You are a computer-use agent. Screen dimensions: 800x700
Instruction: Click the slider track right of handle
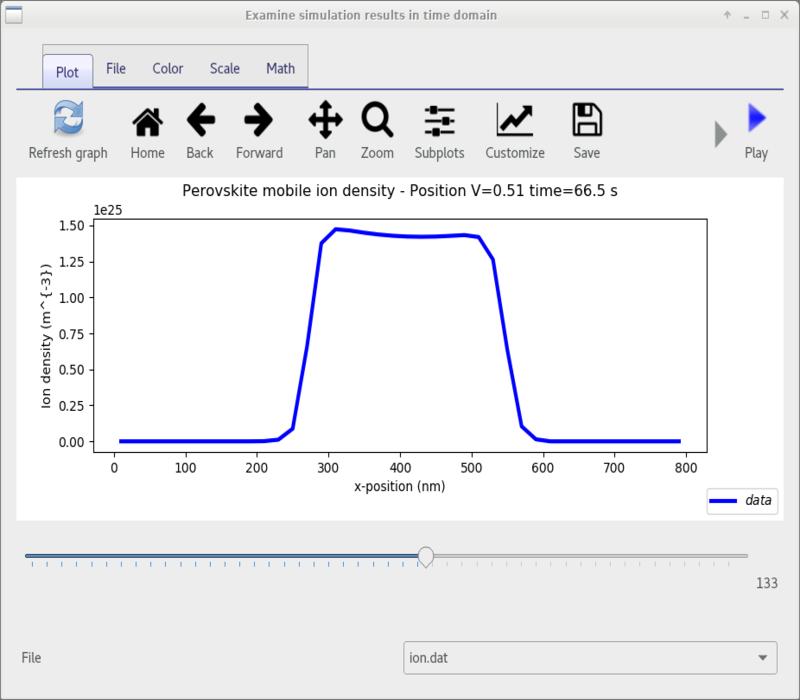[591, 556]
